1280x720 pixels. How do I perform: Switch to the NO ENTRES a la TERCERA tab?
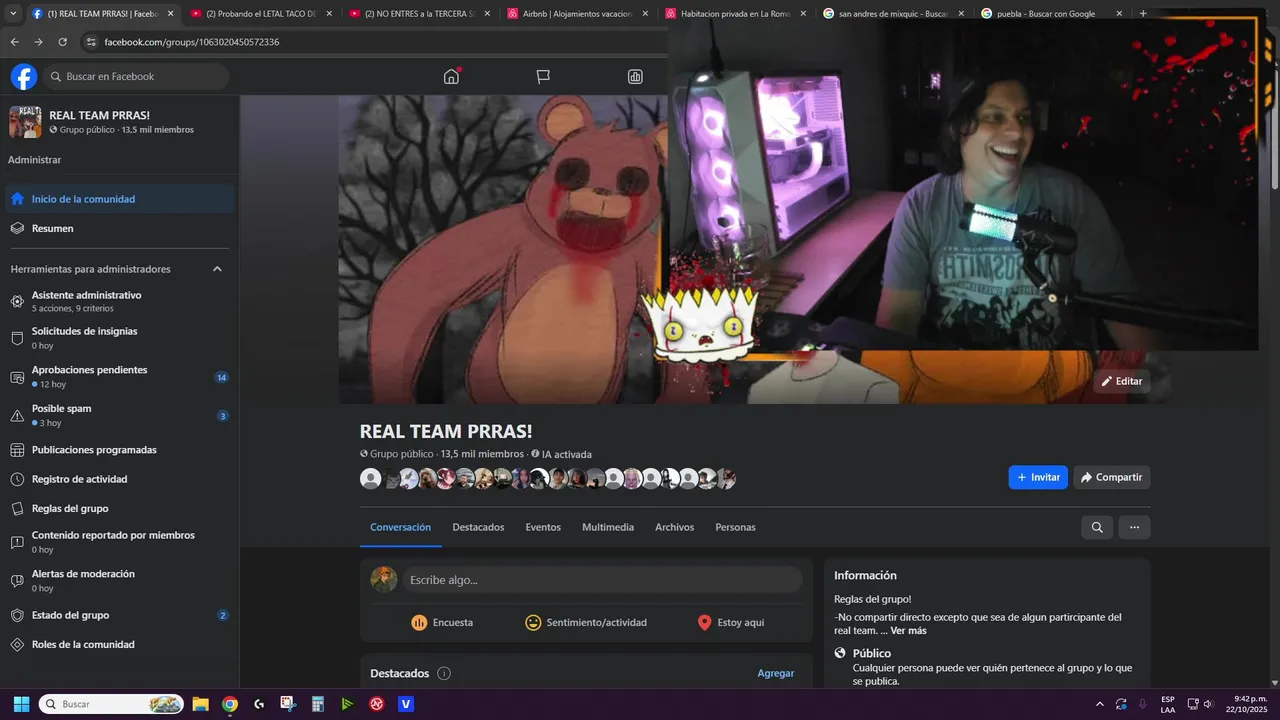point(418,14)
